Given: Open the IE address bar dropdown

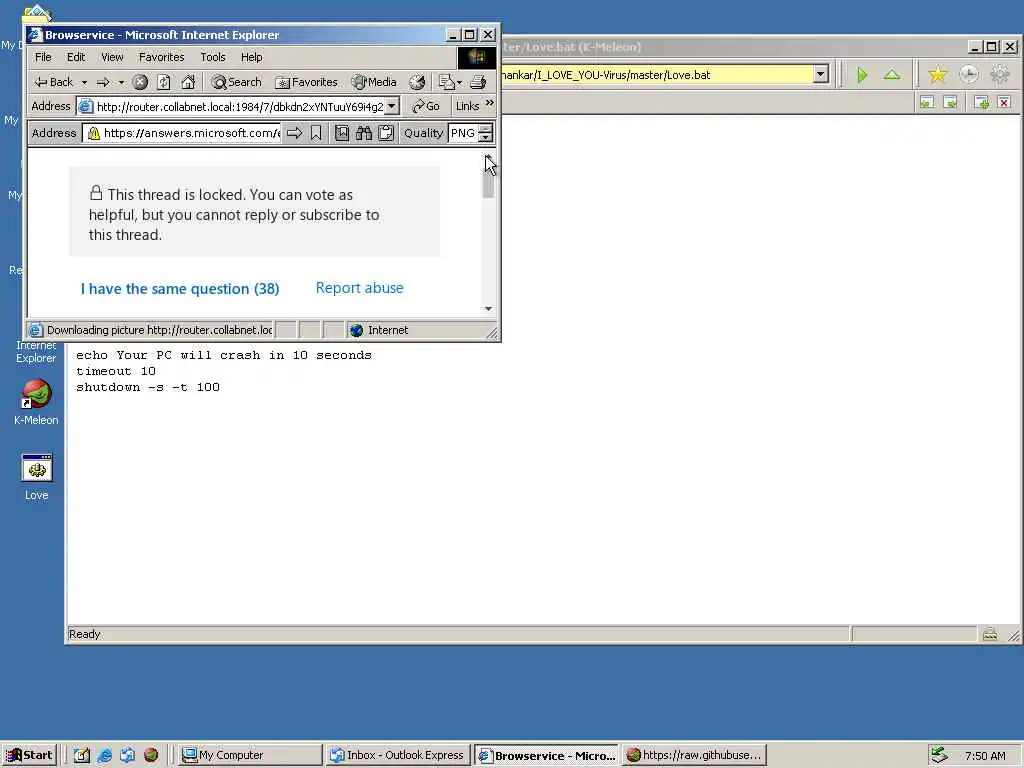Looking at the screenshot, I should pos(391,106).
